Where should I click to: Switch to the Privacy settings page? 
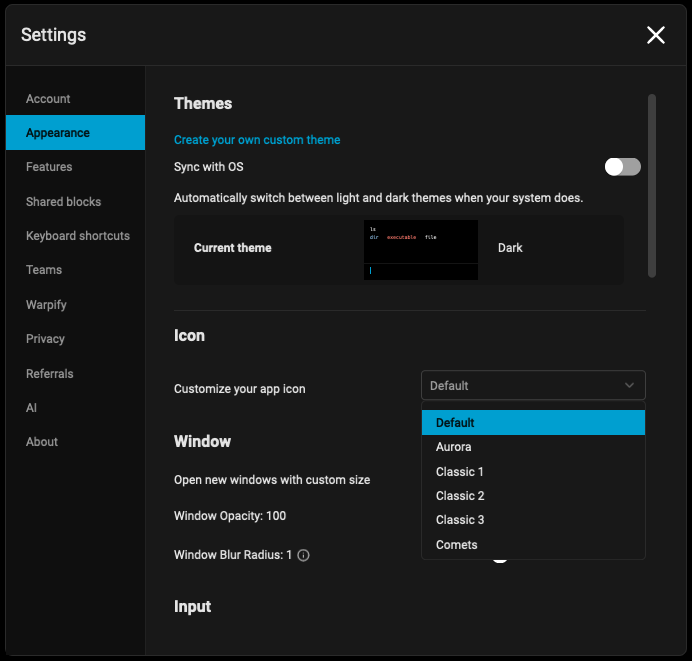[x=45, y=339]
